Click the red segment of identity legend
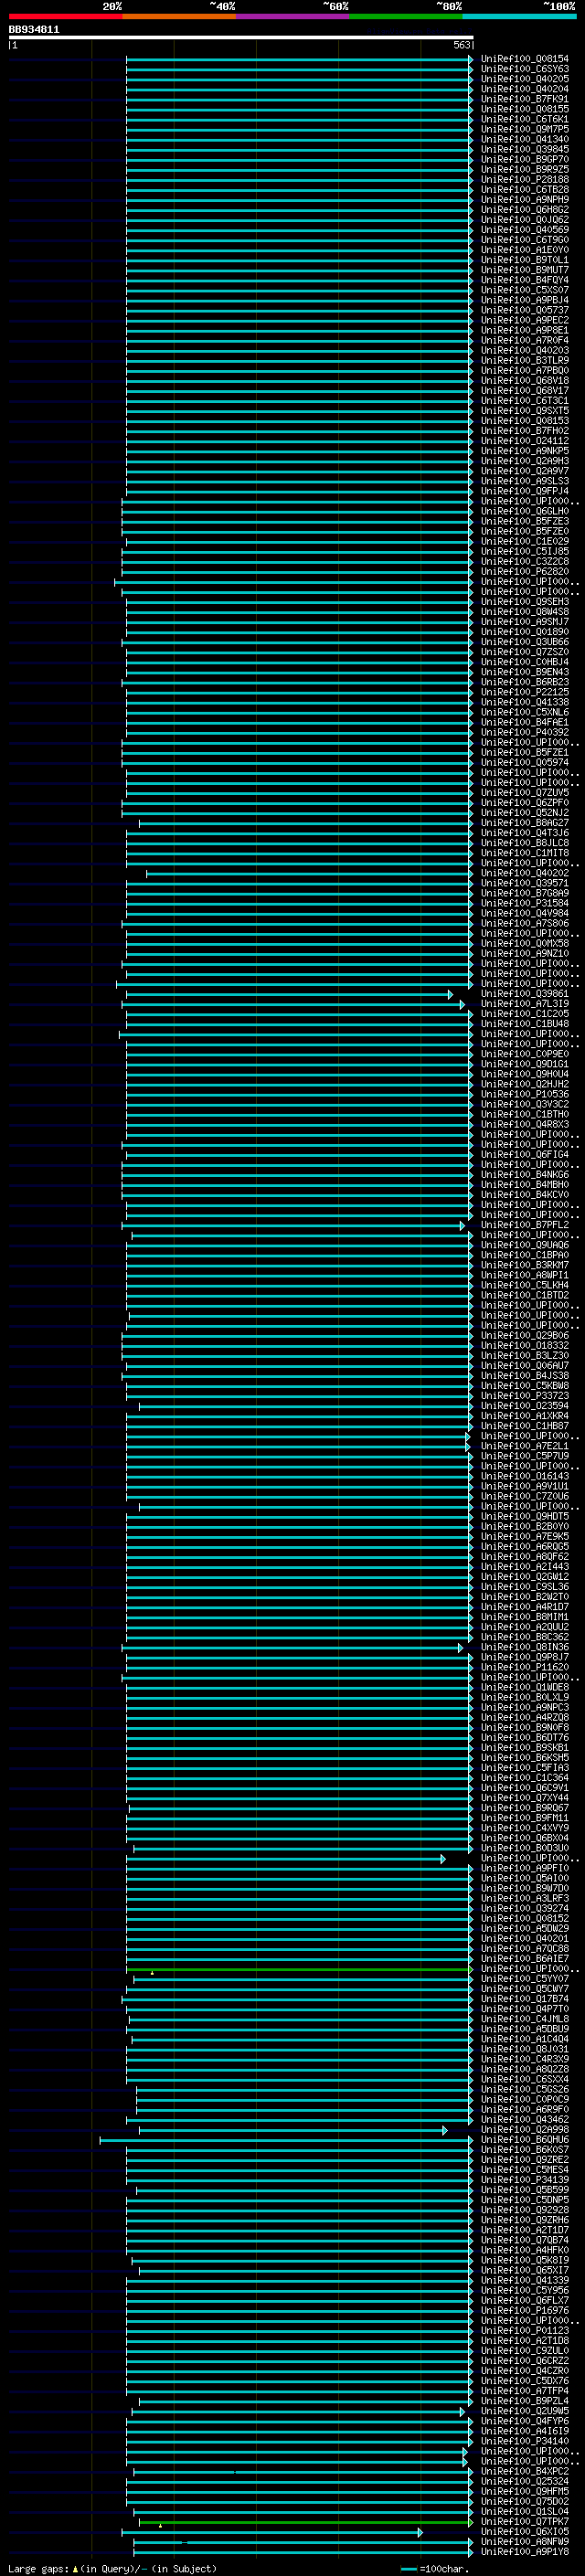 pos(65,17)
